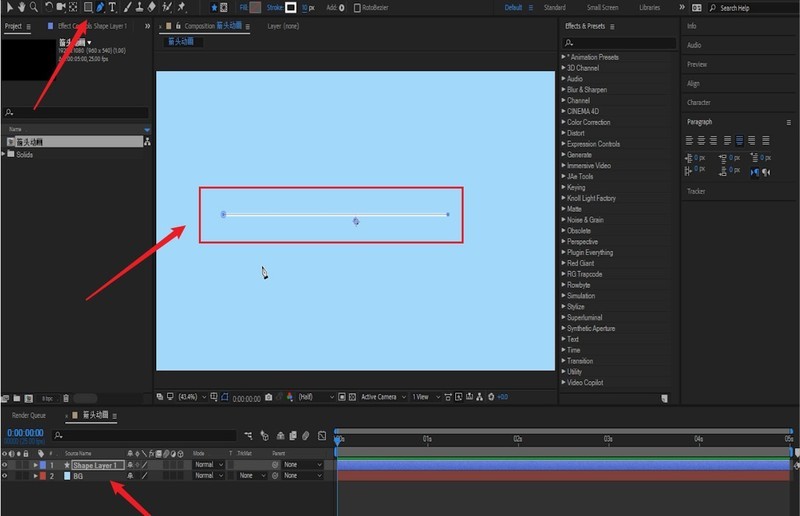Click the snapshot camera icon in viewer
800x516 pixels.
(269, 397)
